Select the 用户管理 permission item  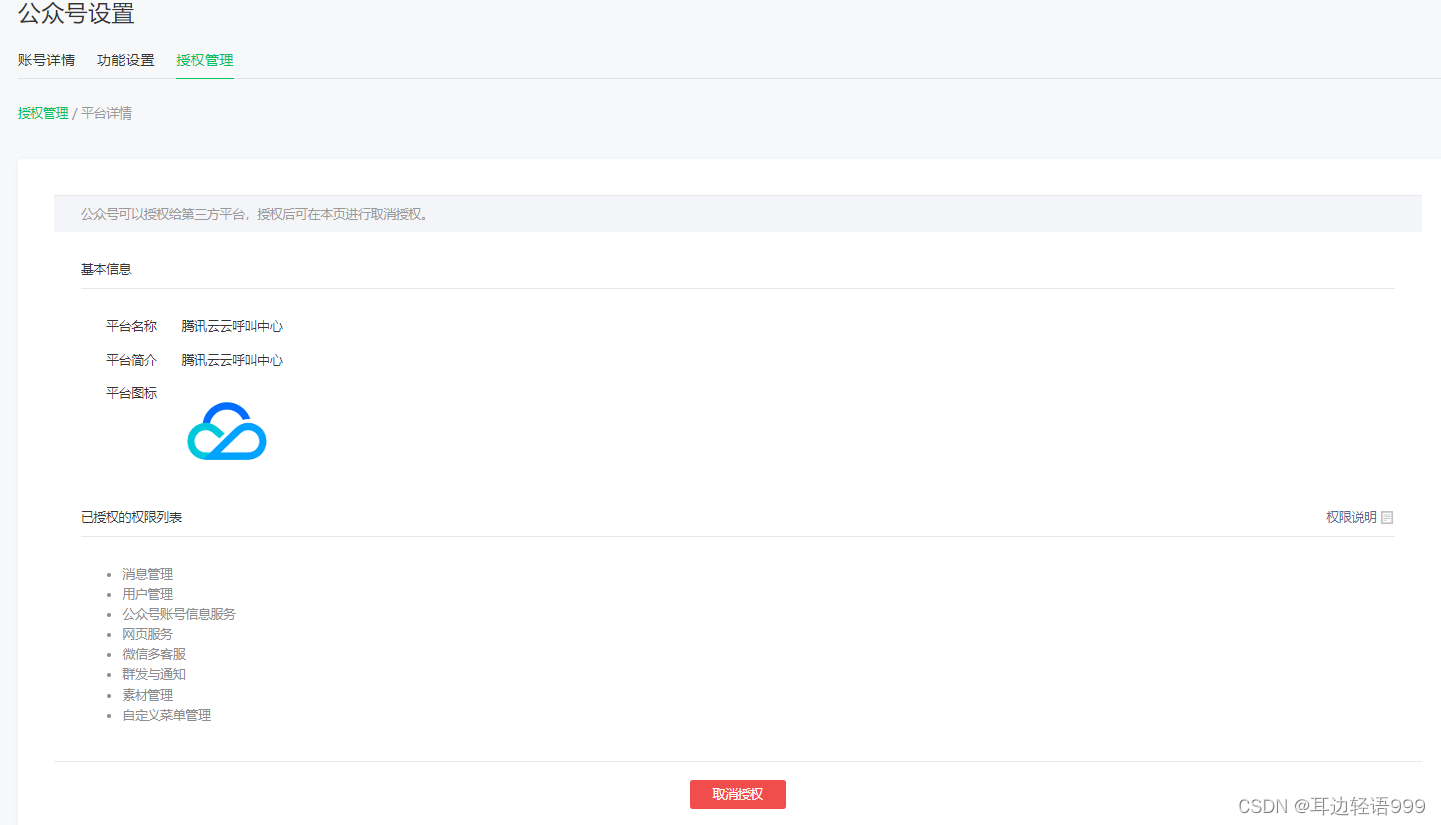pyautogui.click(x=148, y=594)
